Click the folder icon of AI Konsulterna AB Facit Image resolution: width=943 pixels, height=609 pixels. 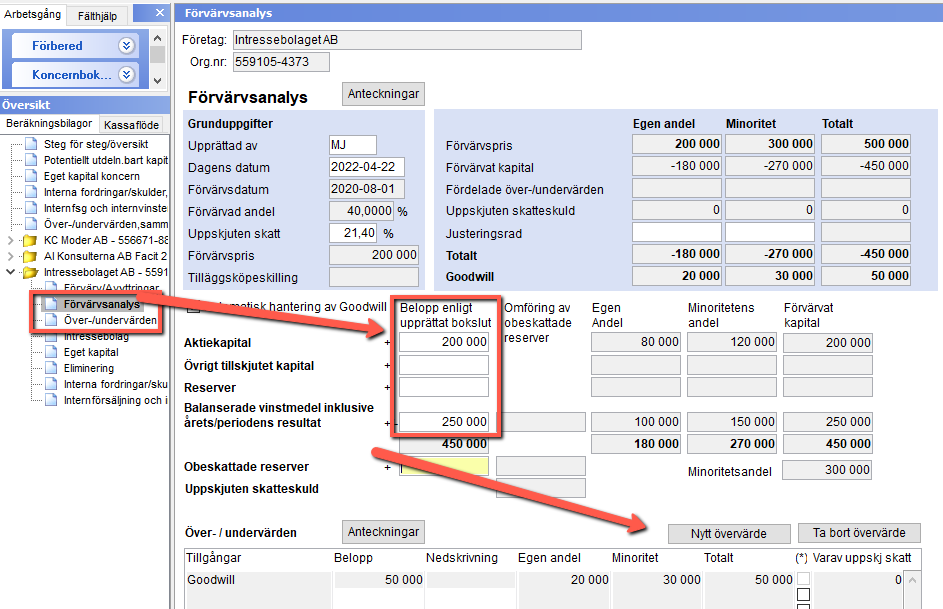point(30,257)
